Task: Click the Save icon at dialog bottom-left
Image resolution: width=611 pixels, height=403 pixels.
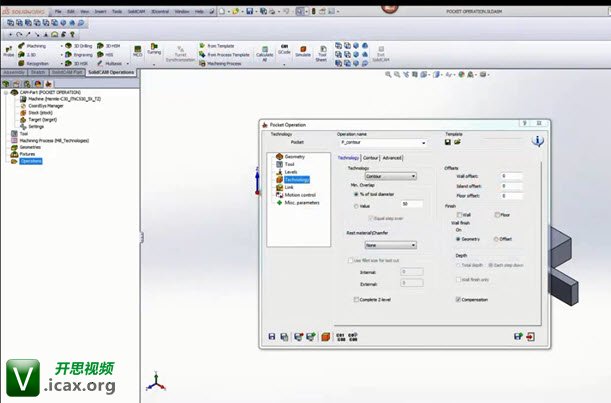Action: (272, 337)
